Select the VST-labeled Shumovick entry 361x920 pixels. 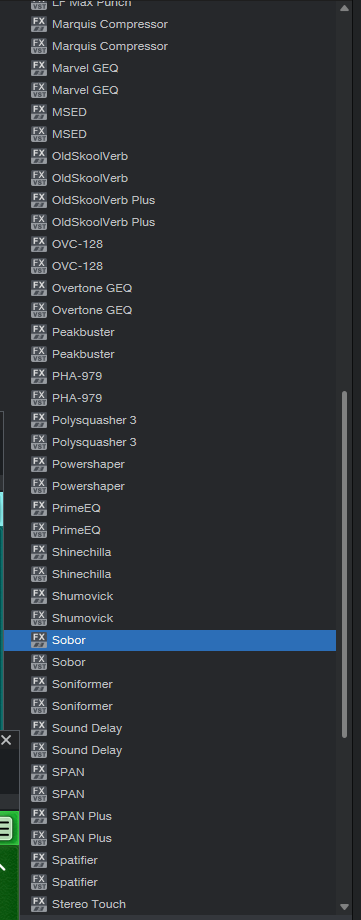(170, 618)
